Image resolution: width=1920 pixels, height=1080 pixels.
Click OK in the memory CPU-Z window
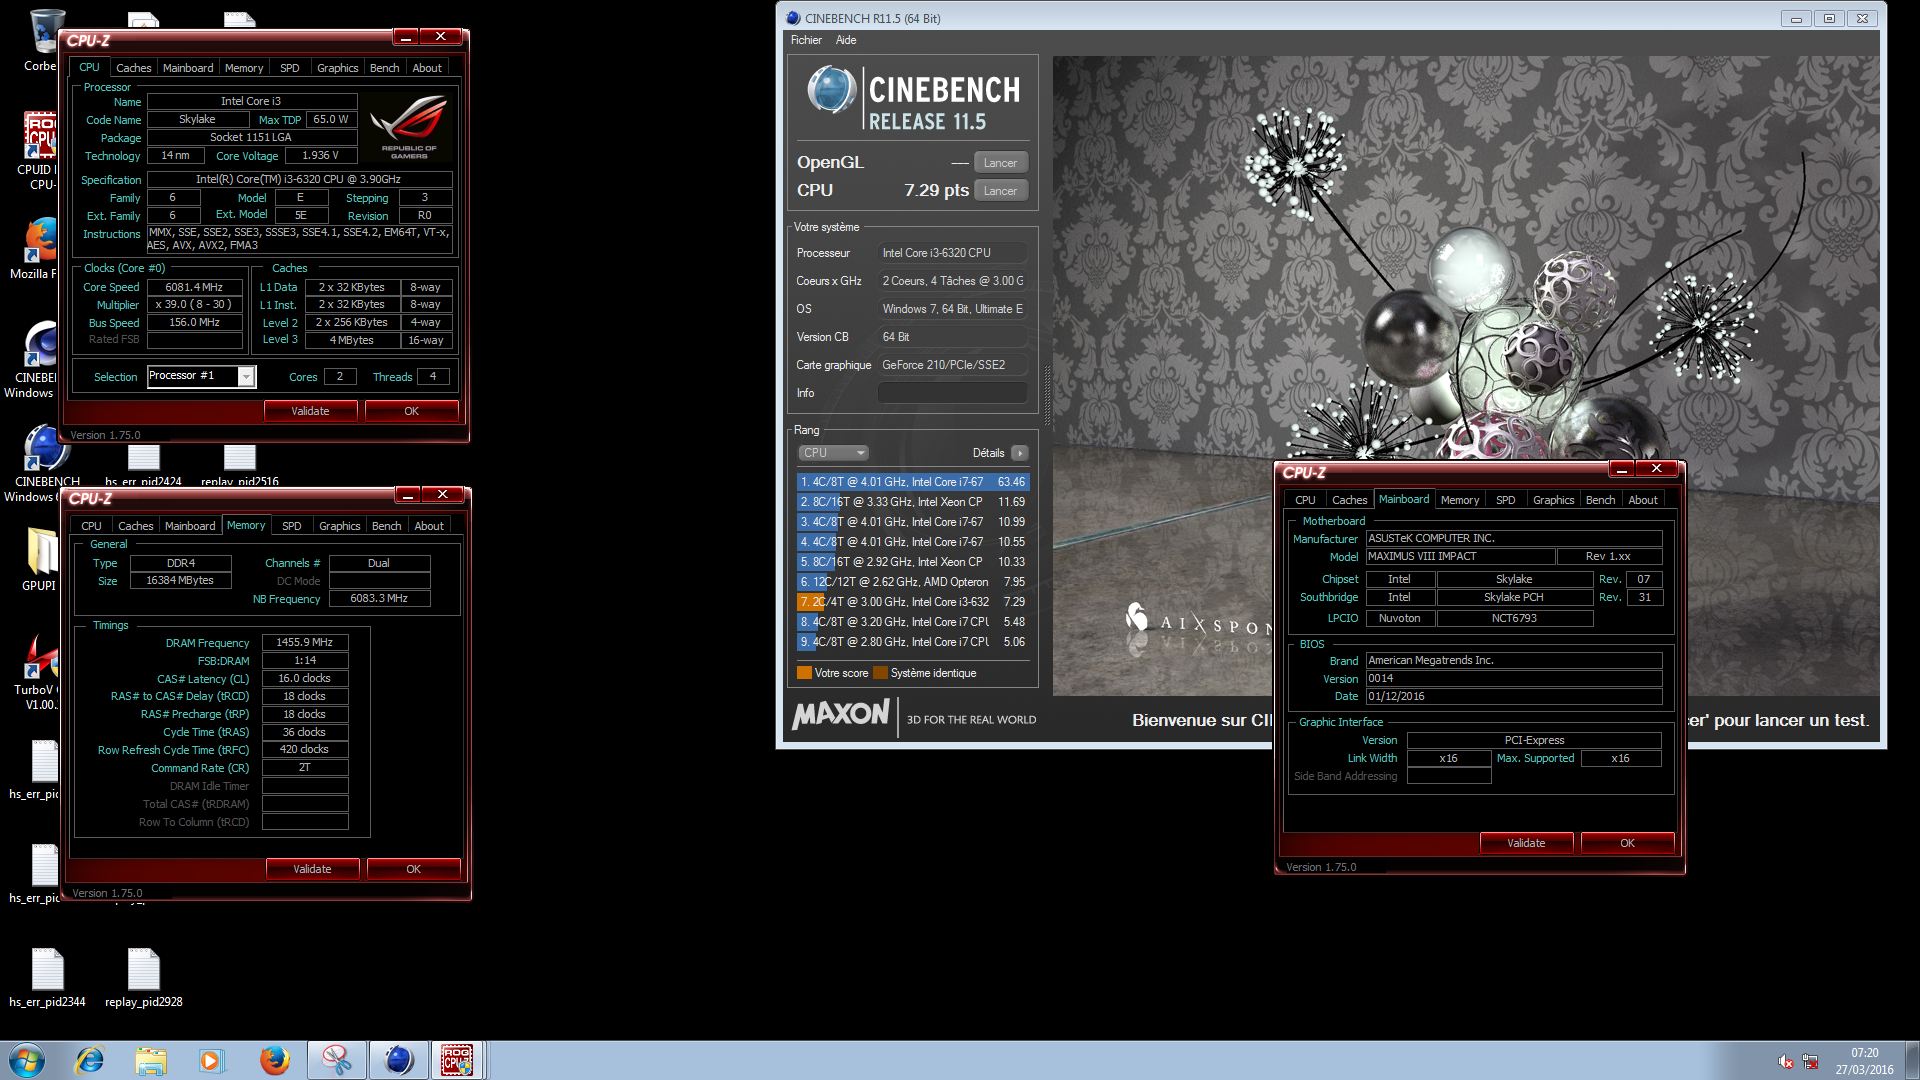pyautogui.click(x=413, y=869)
